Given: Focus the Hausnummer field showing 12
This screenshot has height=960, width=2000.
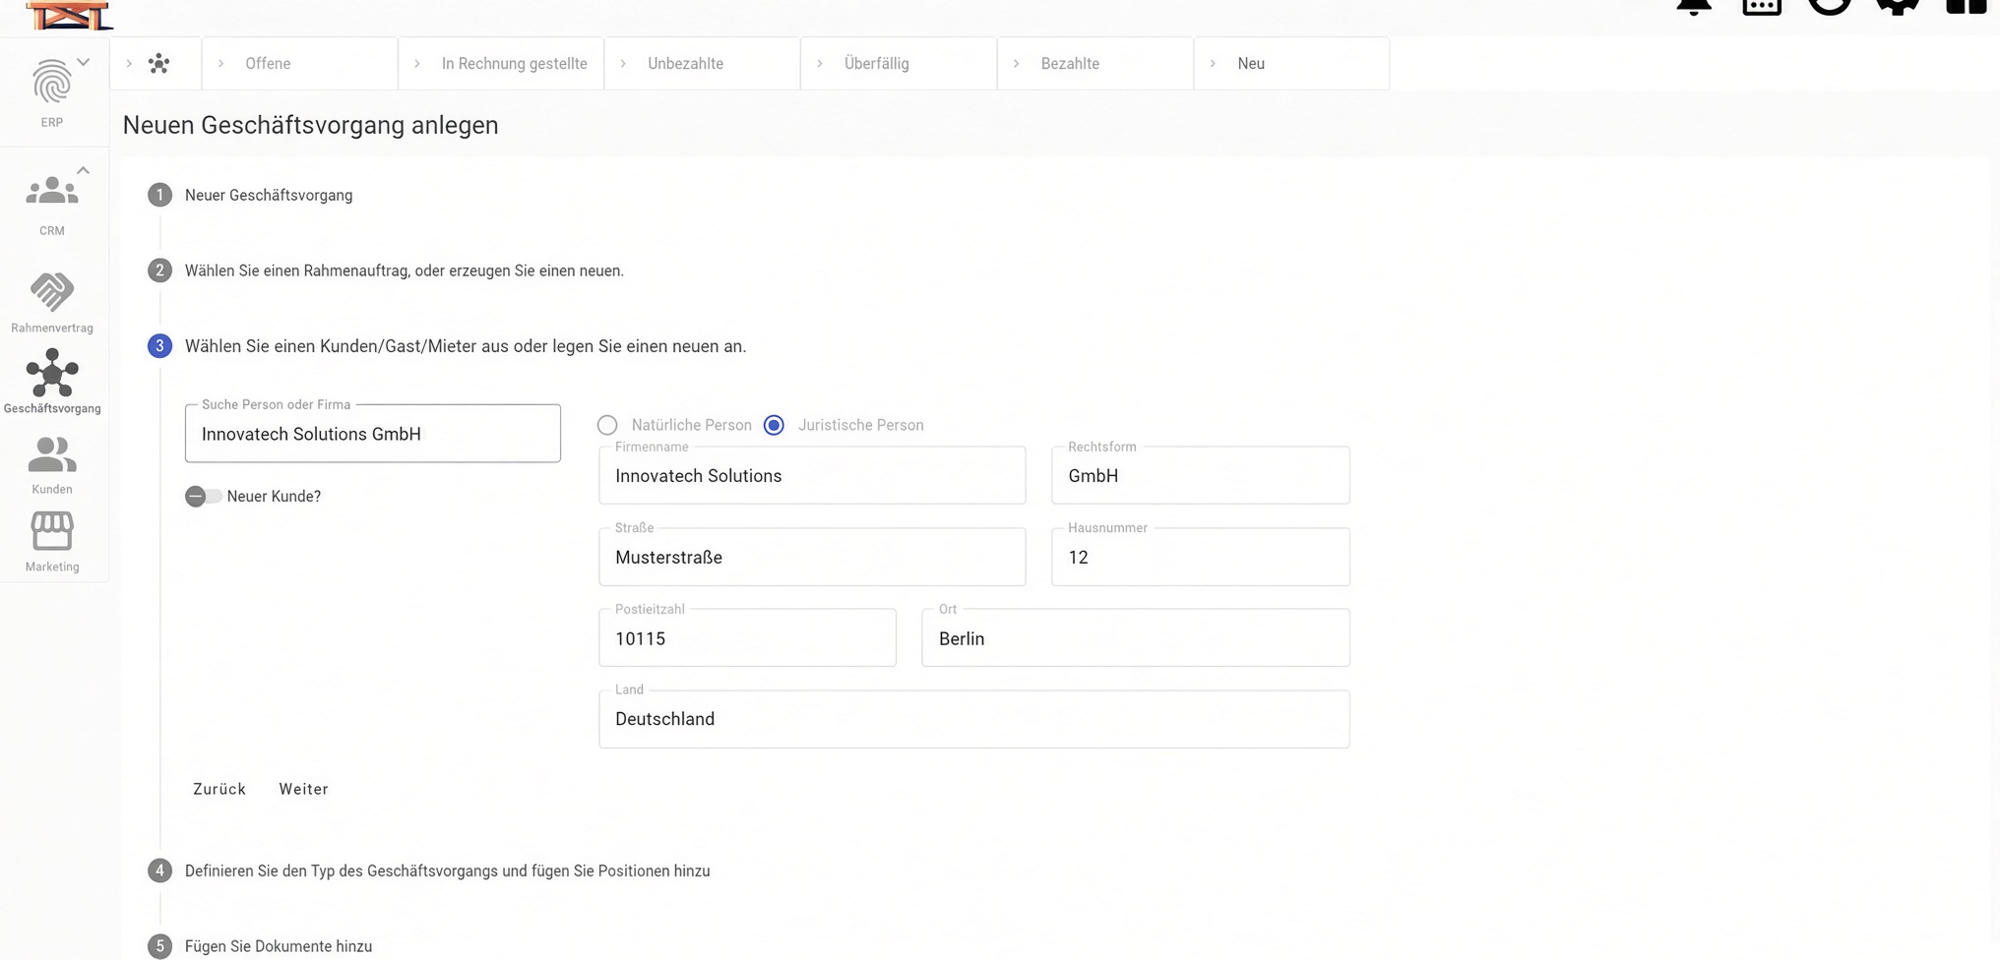Looking at the screenshot, I should [1200, 557].
